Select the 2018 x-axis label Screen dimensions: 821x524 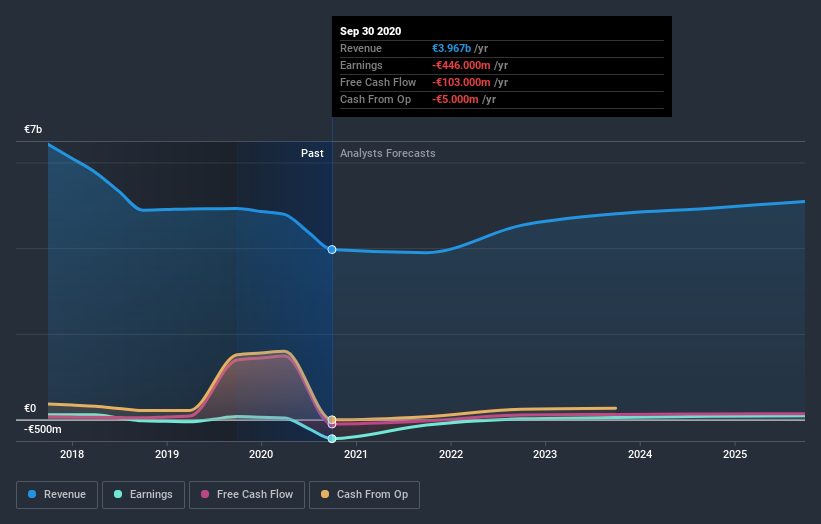(x=72, y=454)
